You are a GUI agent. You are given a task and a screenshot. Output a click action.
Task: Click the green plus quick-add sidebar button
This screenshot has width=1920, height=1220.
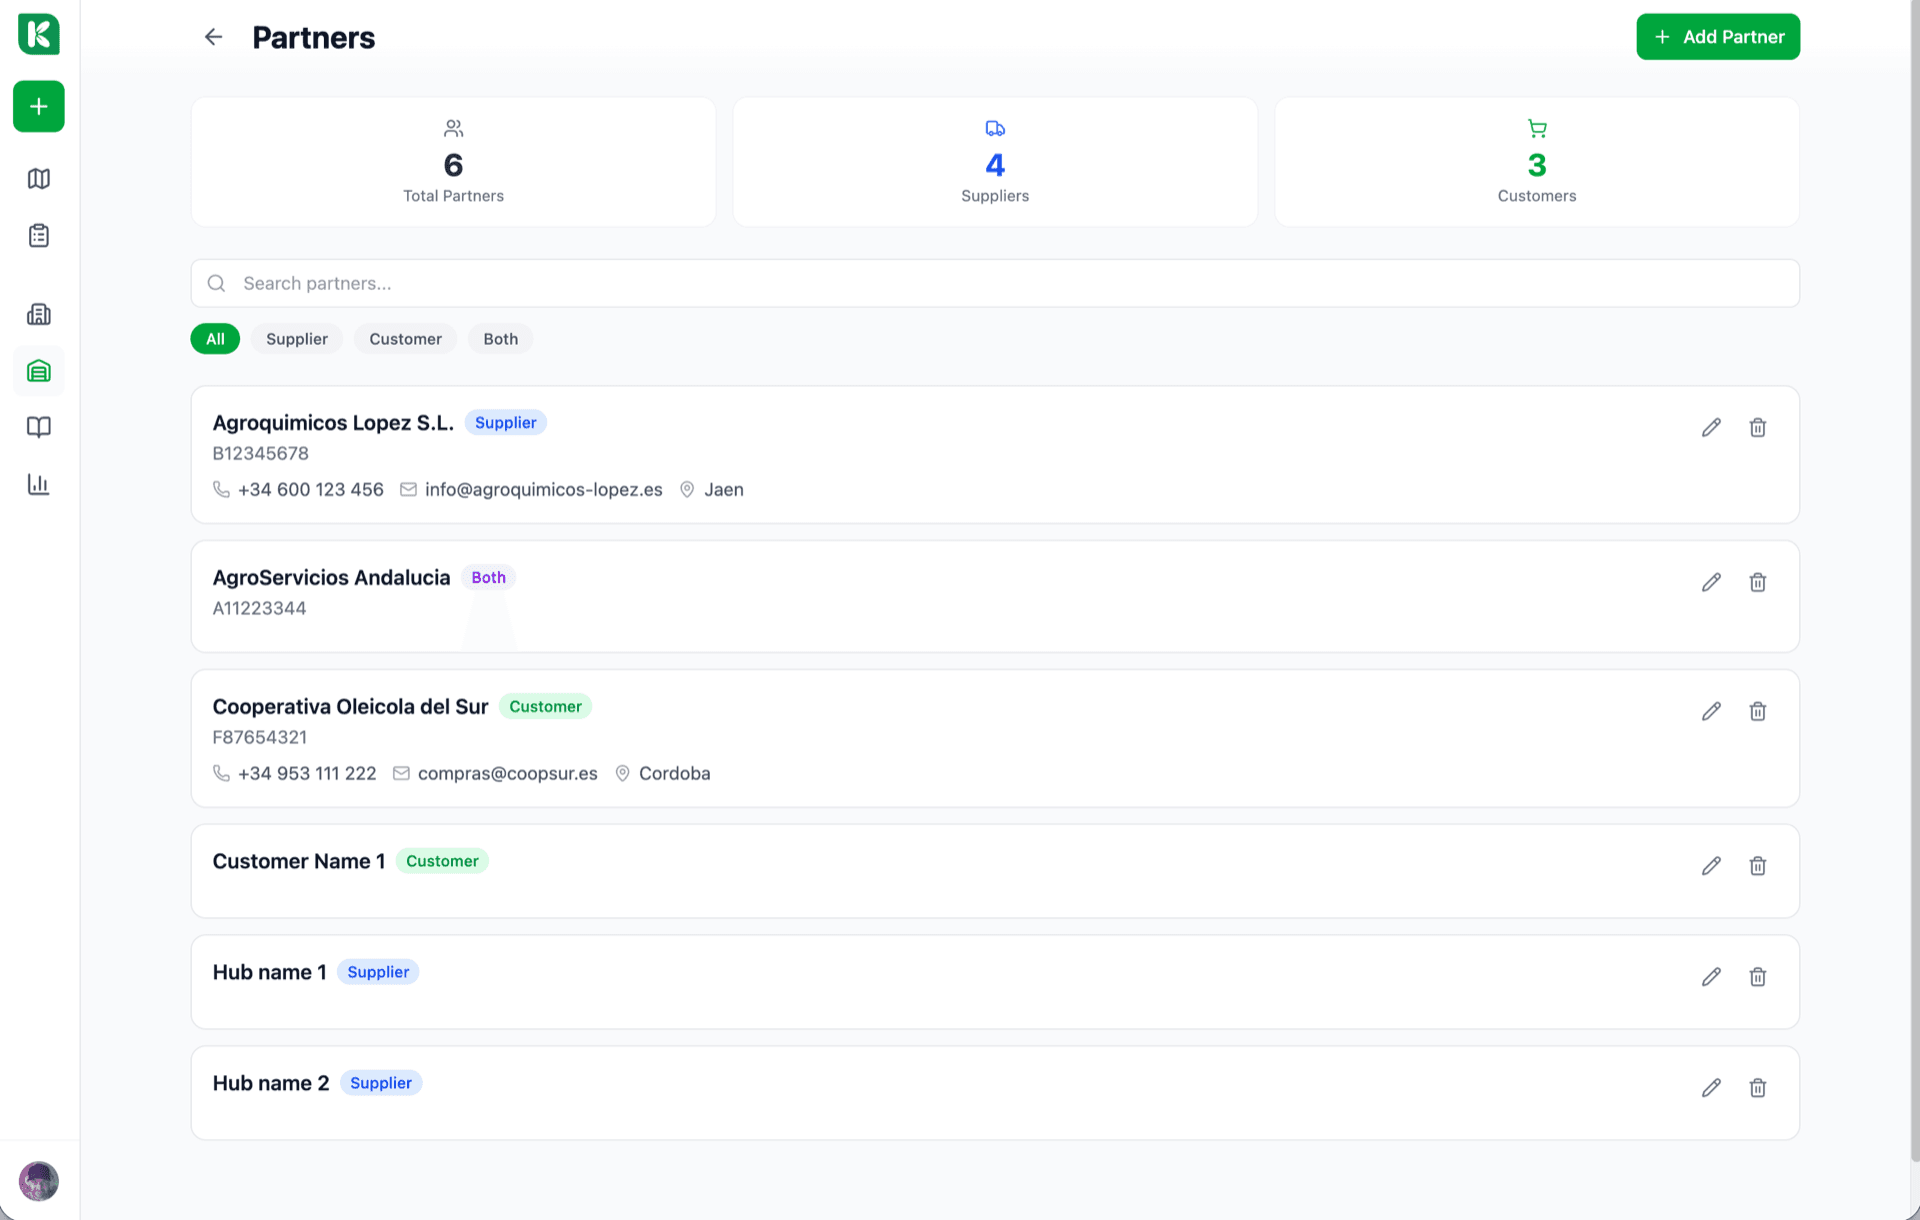[x=38, y=106]
